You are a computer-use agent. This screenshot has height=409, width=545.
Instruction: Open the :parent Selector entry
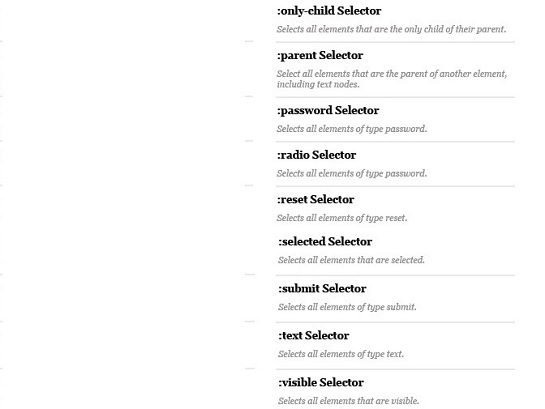(x=320, y=55)
